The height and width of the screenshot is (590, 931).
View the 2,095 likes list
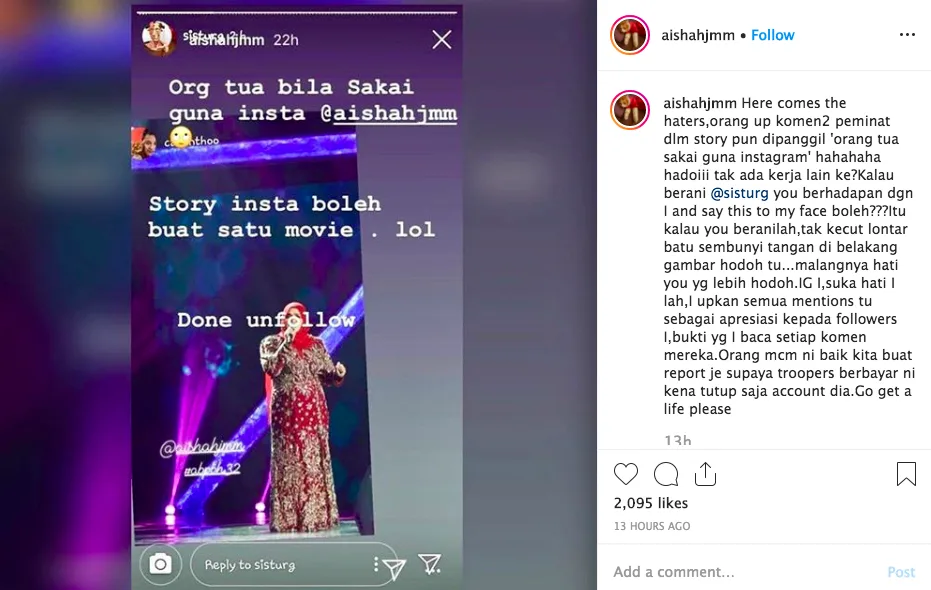tap(651, 503)
